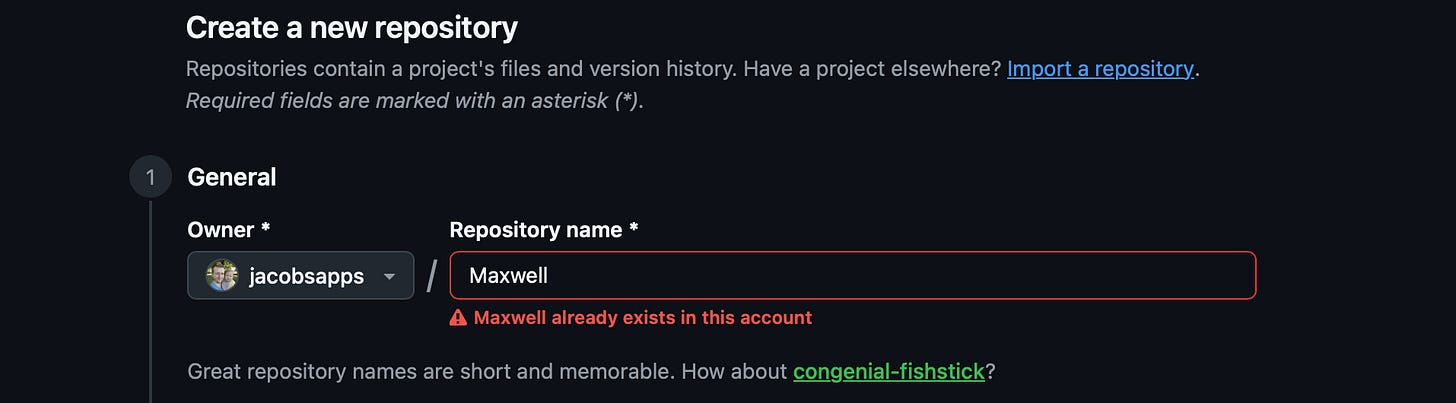Image resolution: width=1456 pixels, height=403 pixels.
Task: Click the jacobsapps profile avatar
Action: point(221,276)
